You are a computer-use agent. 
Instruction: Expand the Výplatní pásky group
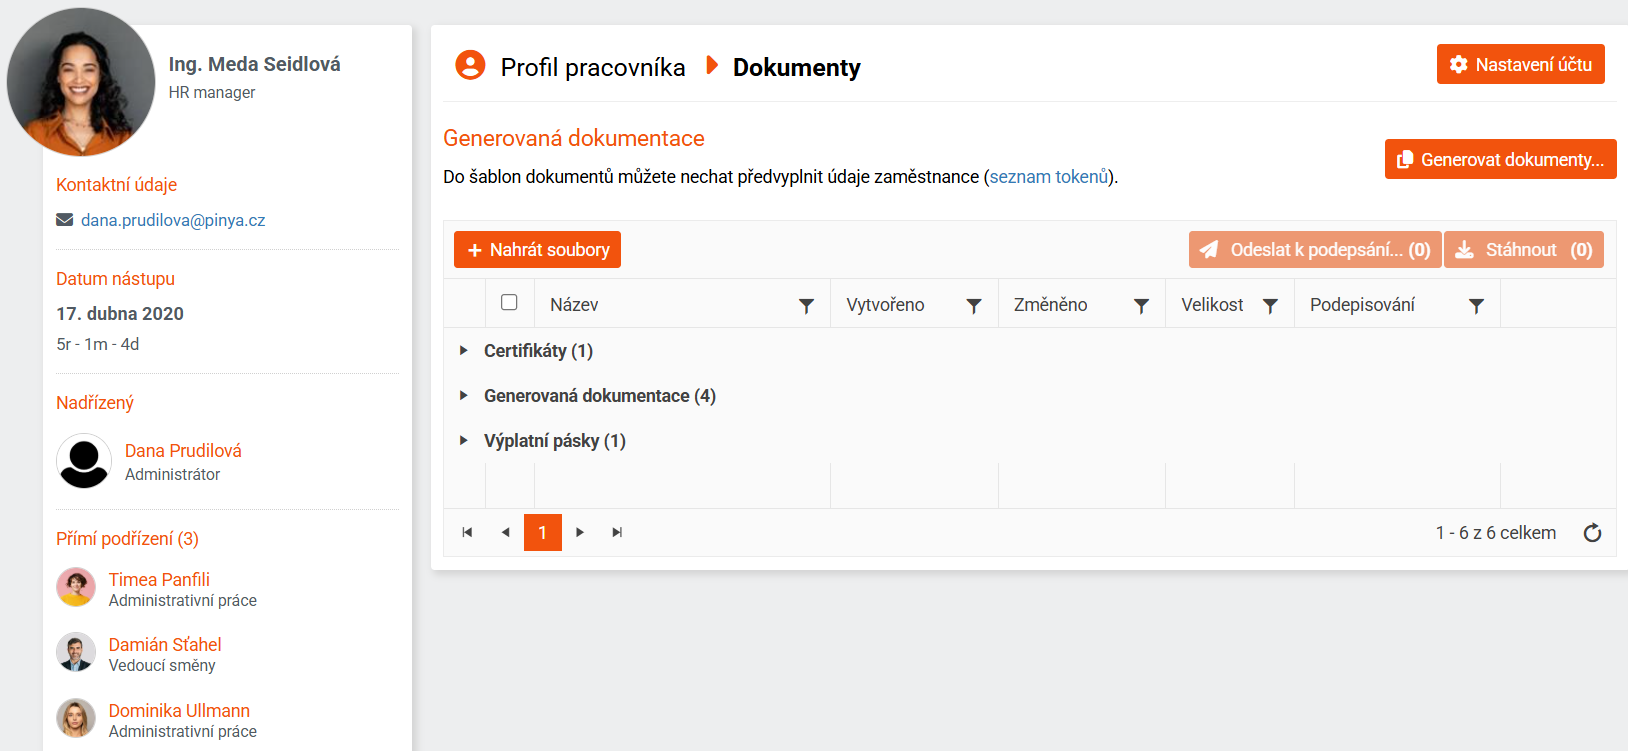pyautogui.click(x=464, y=440)
